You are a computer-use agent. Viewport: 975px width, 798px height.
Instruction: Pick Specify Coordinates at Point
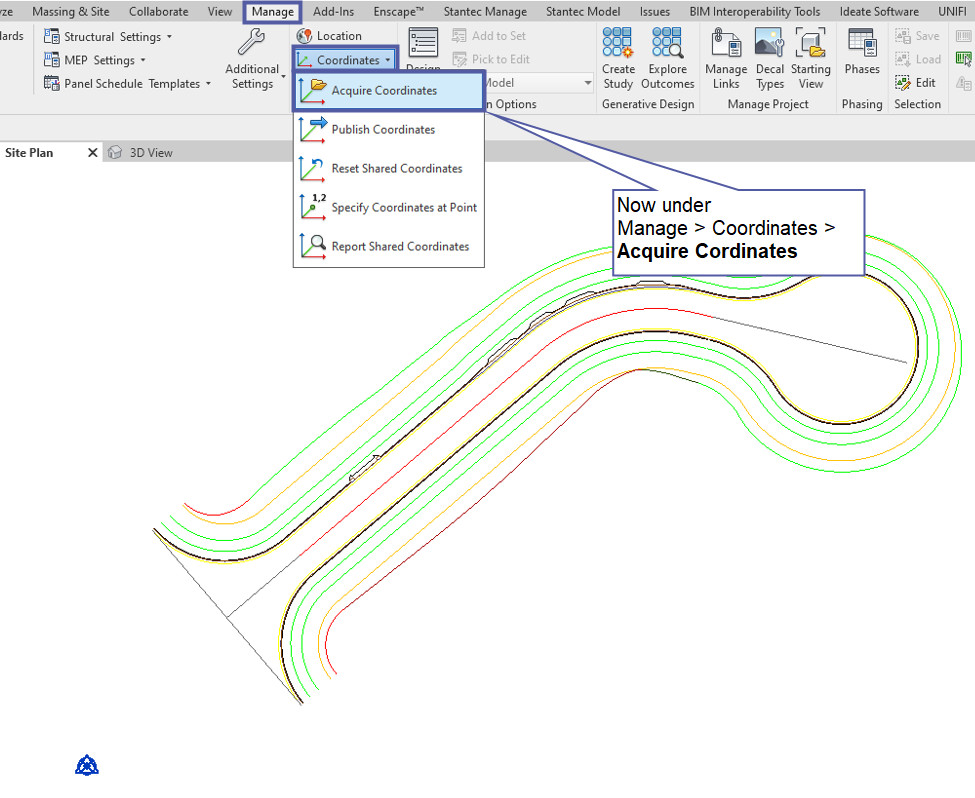403,207
